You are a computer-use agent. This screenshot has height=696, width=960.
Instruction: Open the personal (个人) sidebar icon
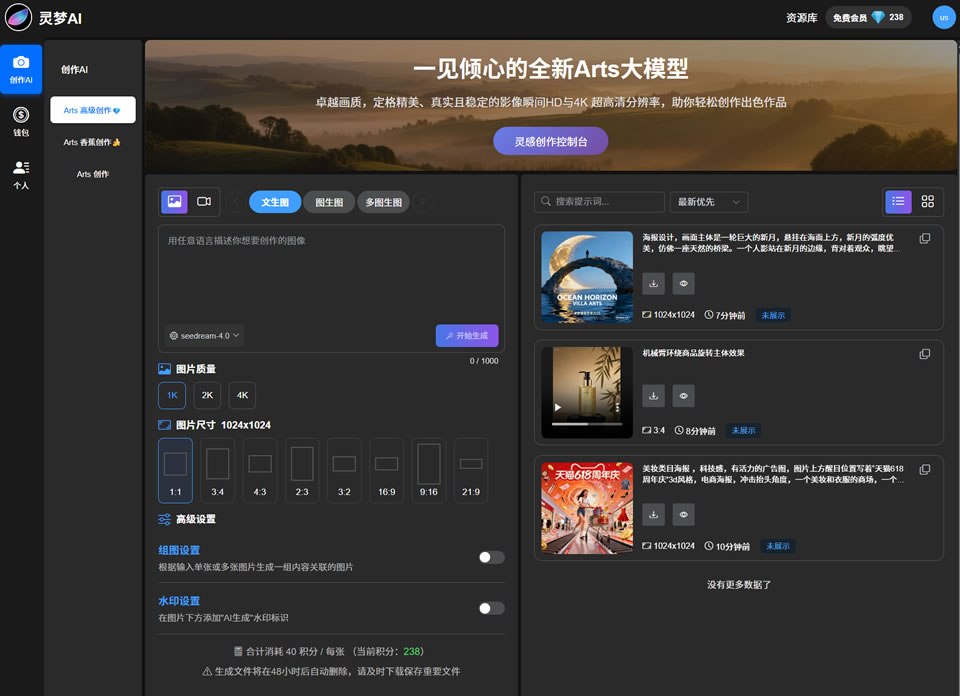point(21,174)
